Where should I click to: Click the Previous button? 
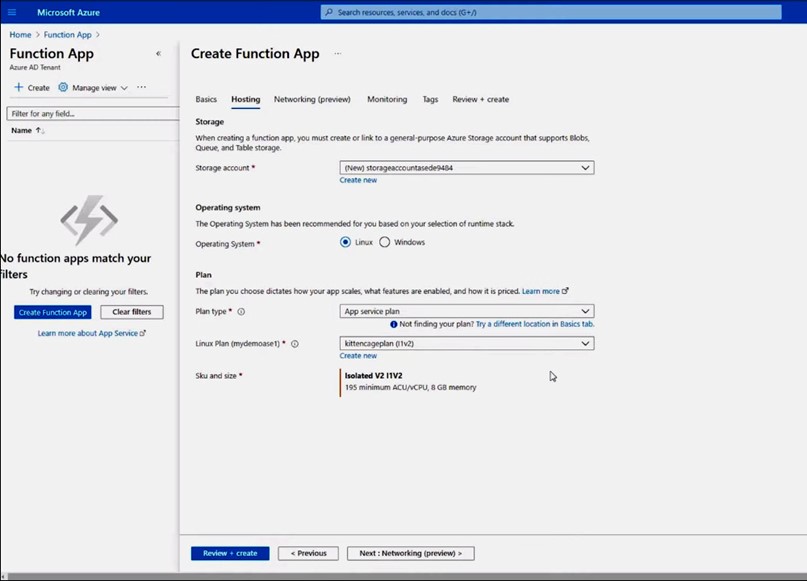[308, 553]
